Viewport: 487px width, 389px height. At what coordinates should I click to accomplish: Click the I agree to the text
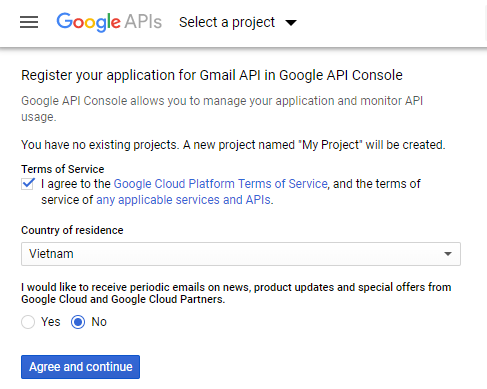[76, 184]
